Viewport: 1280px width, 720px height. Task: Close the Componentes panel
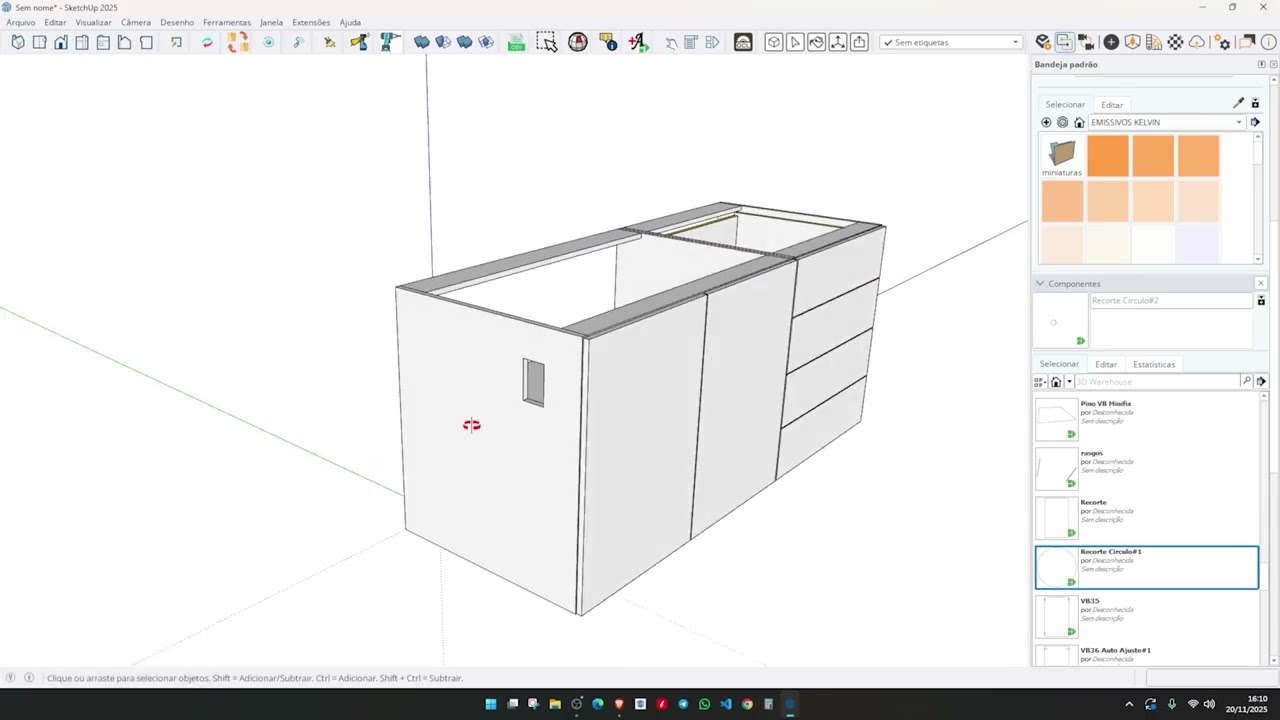1260,283
